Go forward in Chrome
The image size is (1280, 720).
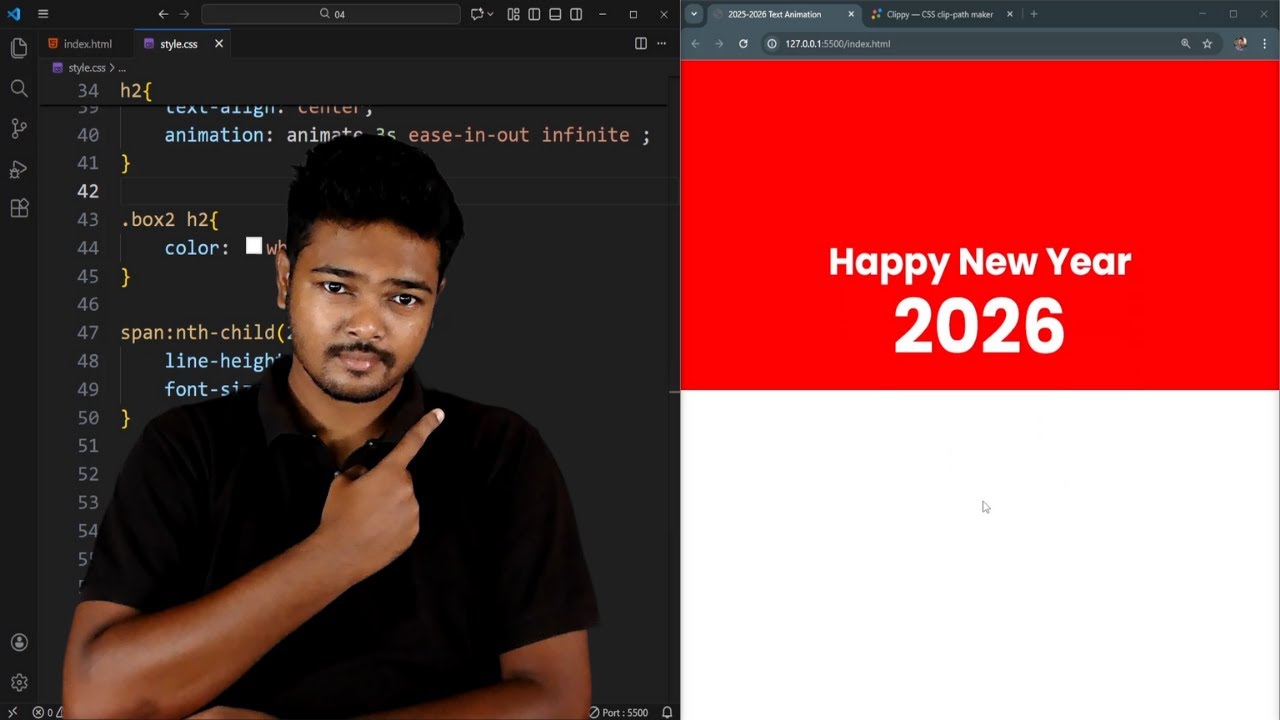[719, 44]
